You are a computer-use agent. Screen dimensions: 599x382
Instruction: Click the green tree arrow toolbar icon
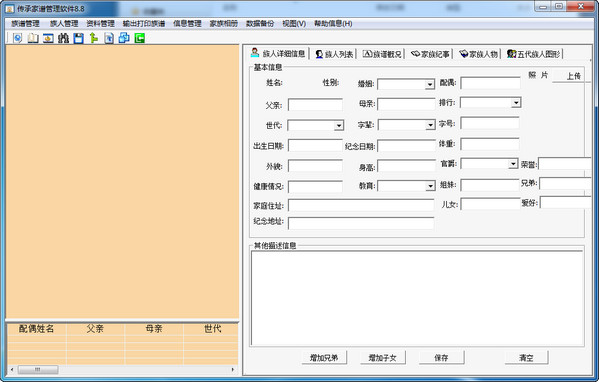point(94,38)
